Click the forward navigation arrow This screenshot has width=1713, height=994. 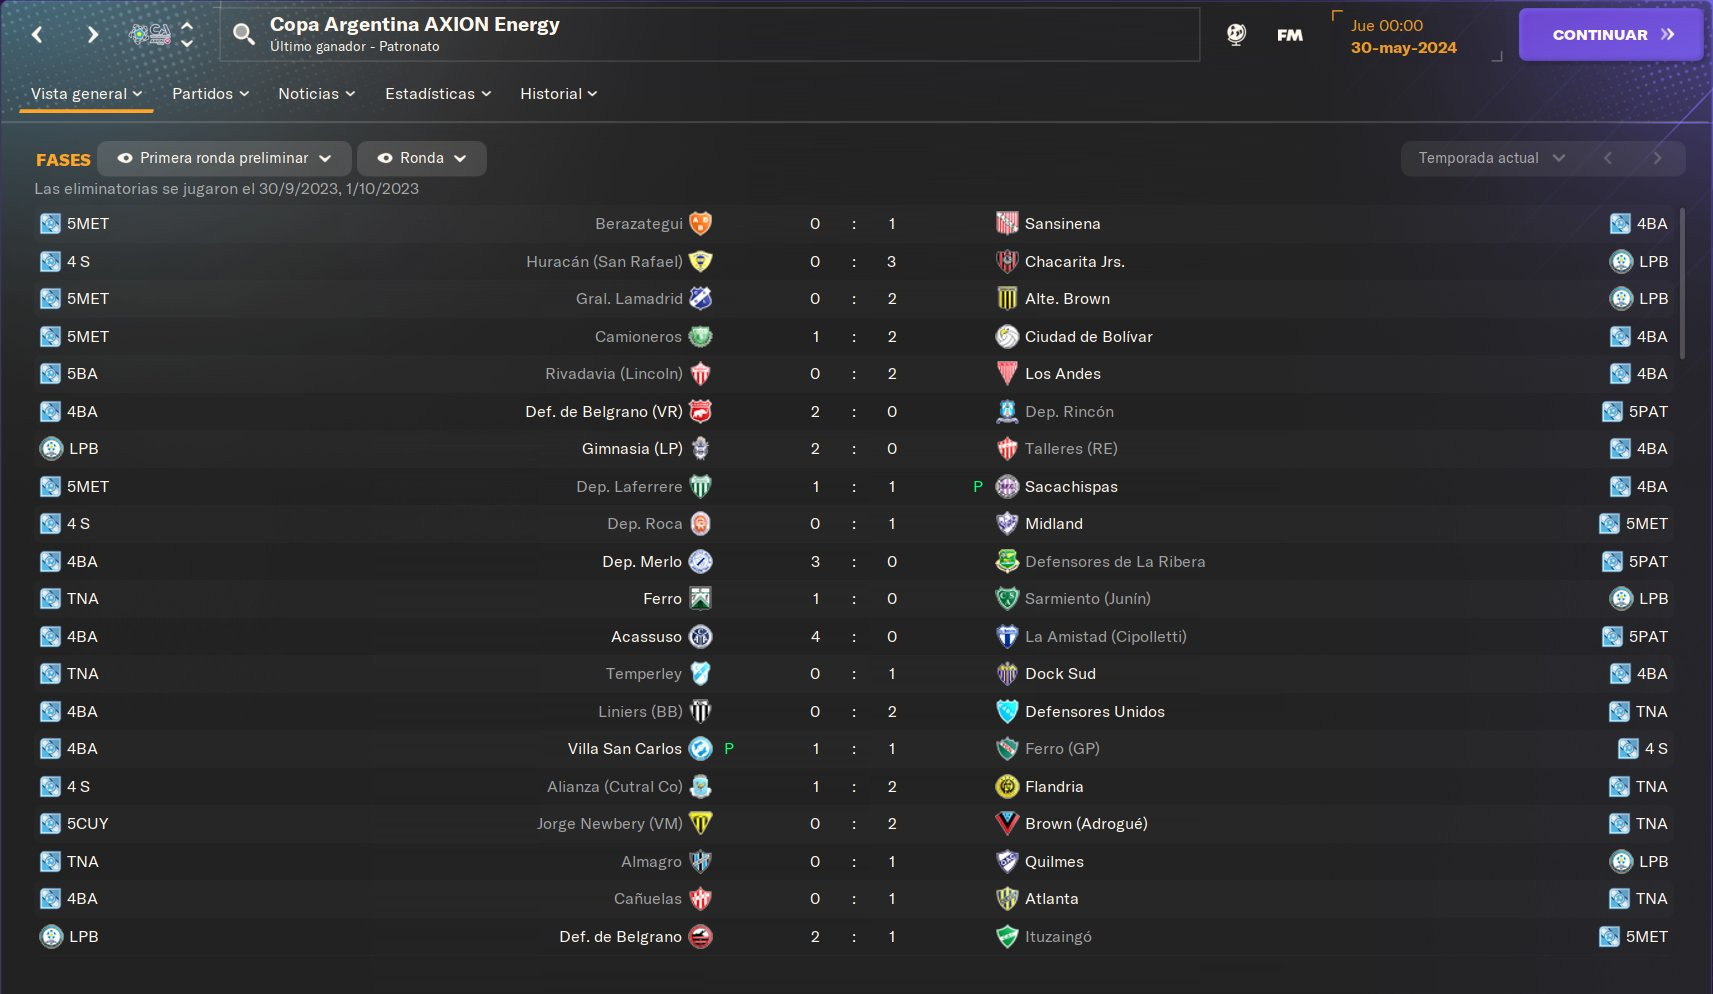(92, 35)
